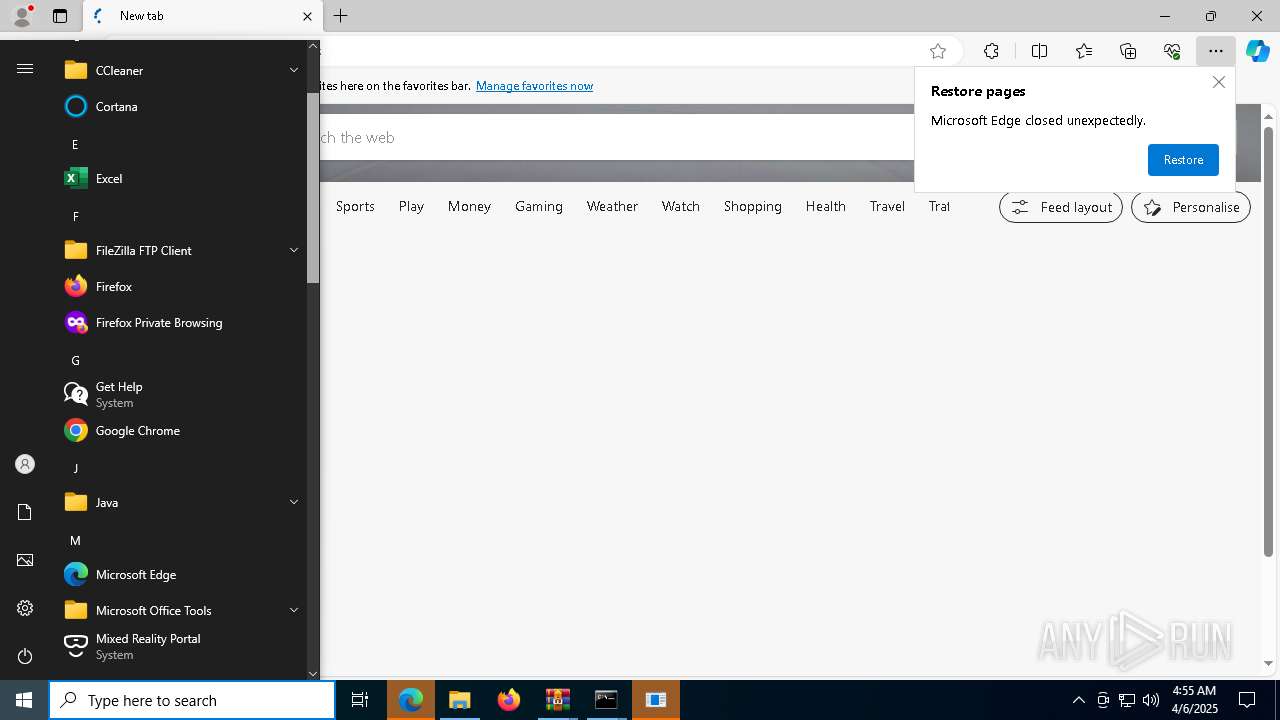Select the Weather feed tab
1280x720 pixels.
[x=612, y=206]
